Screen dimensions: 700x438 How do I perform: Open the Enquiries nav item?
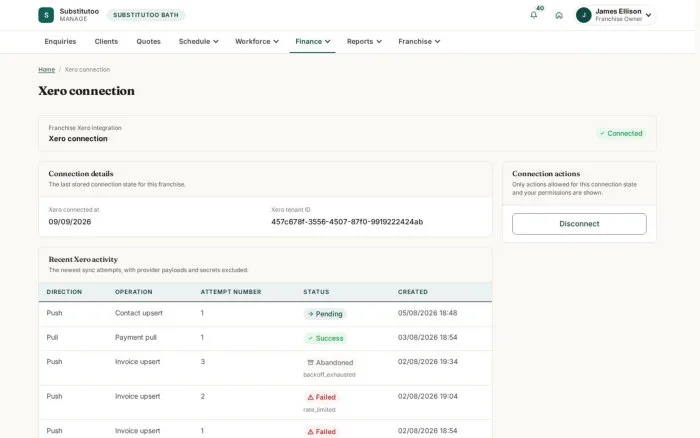[x=60, y=41]
